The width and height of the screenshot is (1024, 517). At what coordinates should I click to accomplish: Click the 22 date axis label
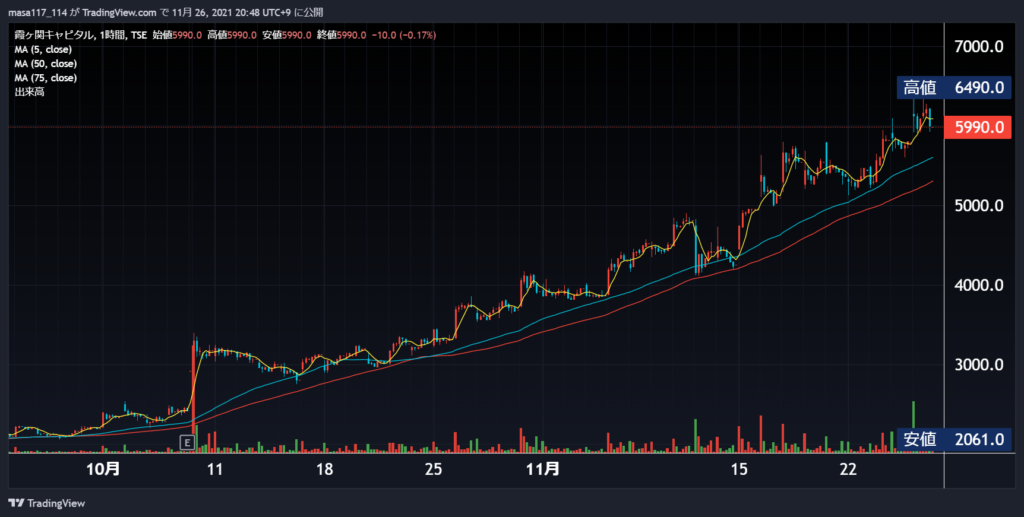point(848,469)
